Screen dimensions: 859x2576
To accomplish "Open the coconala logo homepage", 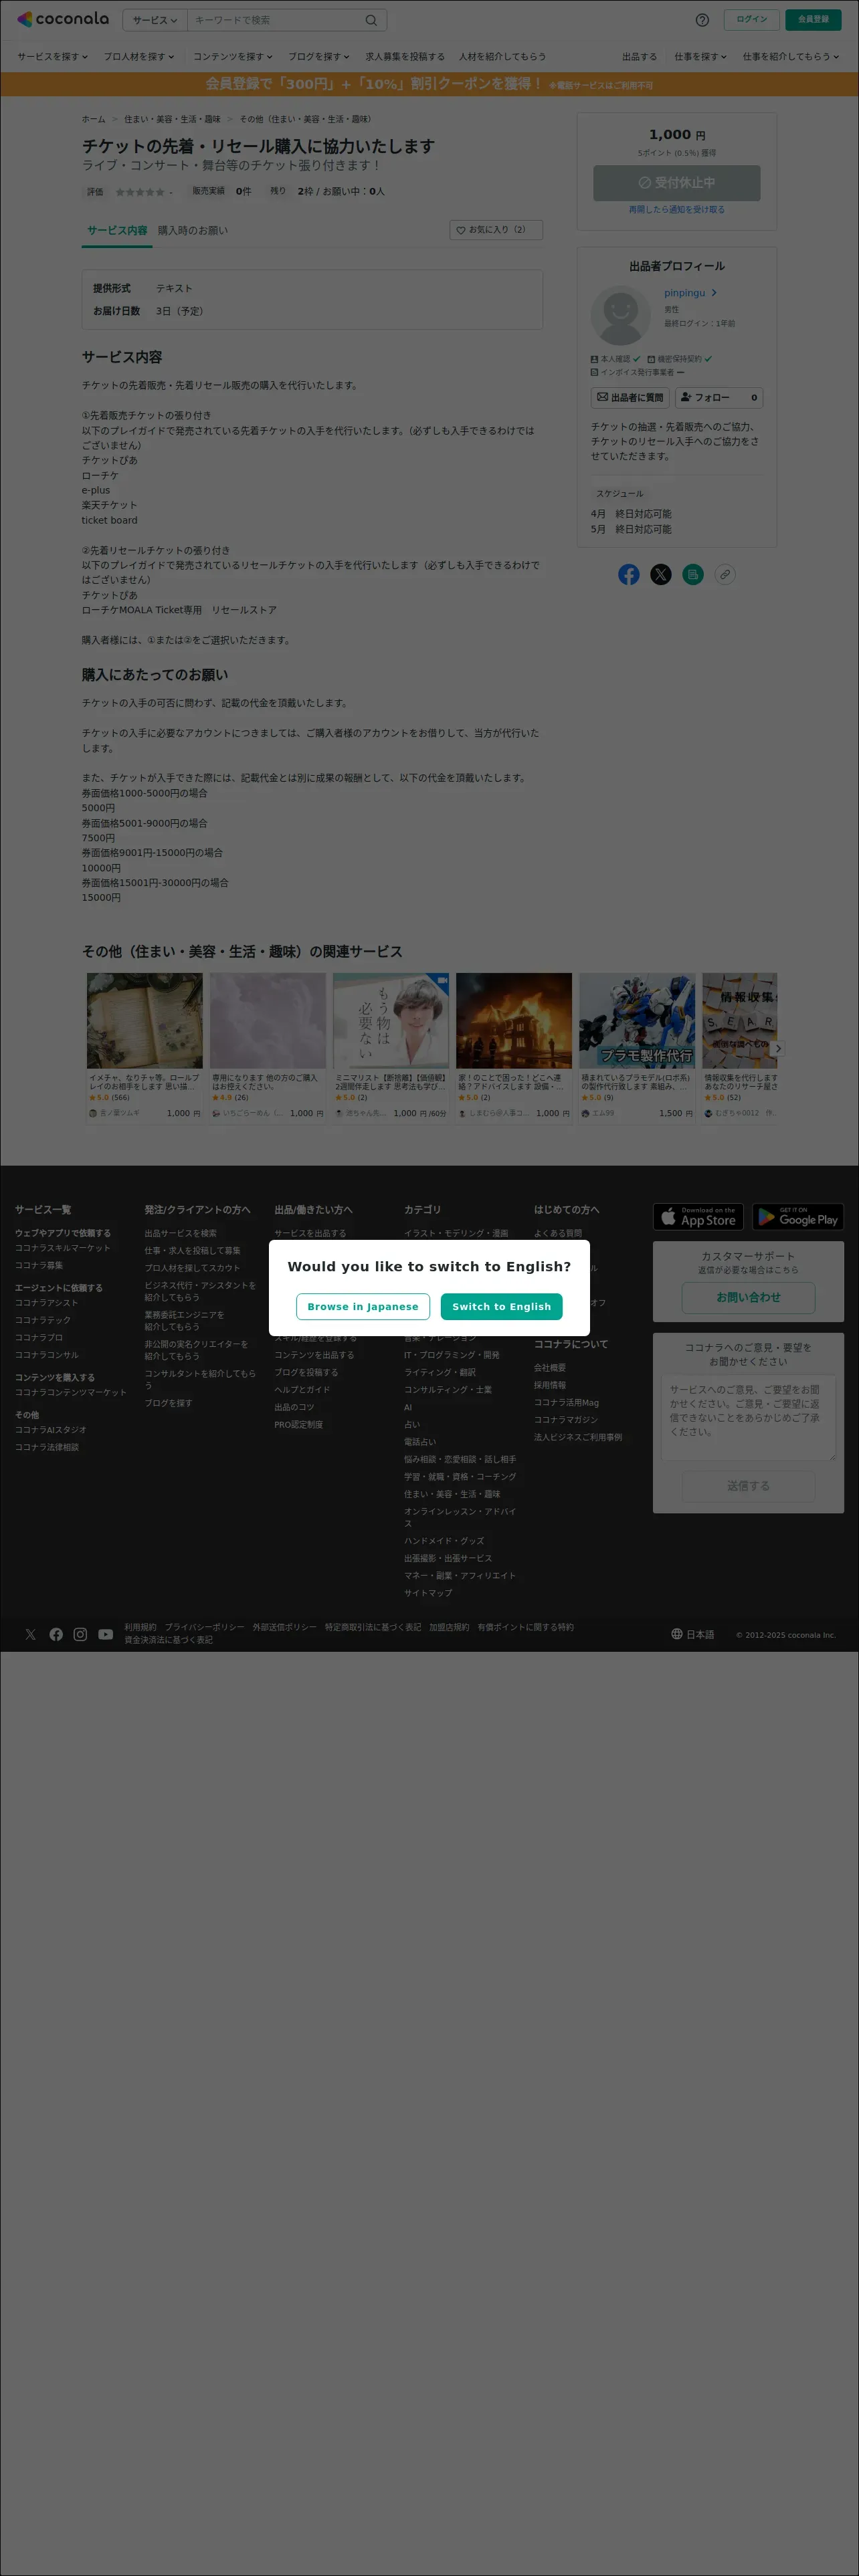I will tap(63, 19).
